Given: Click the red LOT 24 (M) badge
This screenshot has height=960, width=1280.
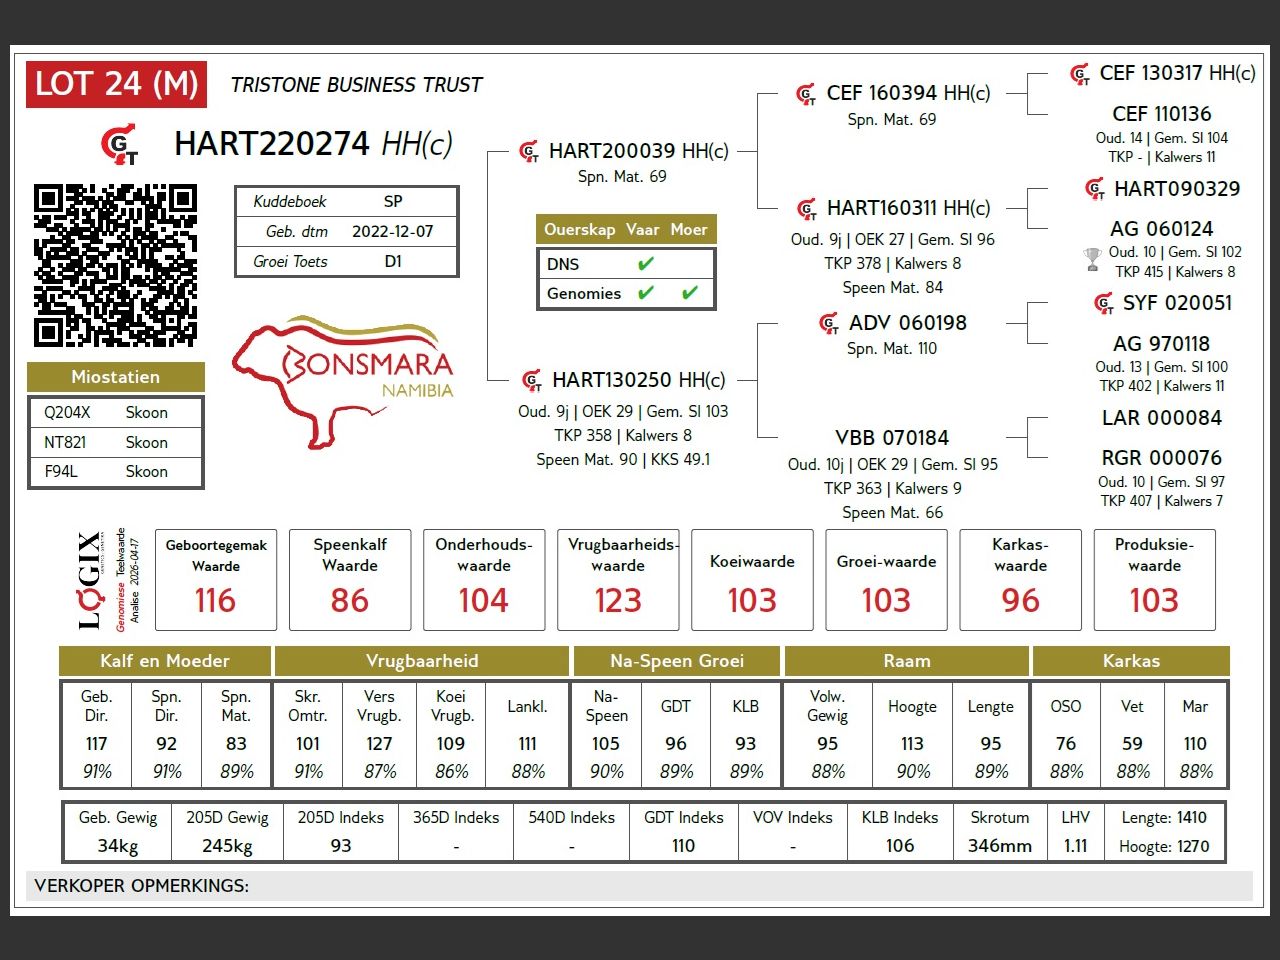Looking at the screenshot, I should [116, 84].
